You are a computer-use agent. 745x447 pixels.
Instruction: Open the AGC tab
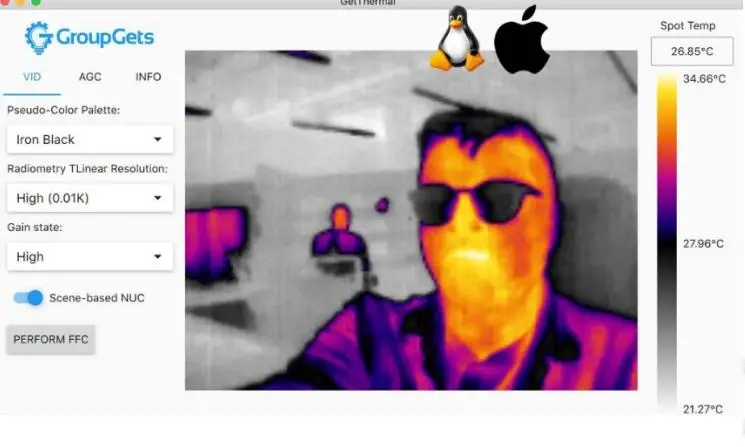pyautogui.click(x=90, y=77)
